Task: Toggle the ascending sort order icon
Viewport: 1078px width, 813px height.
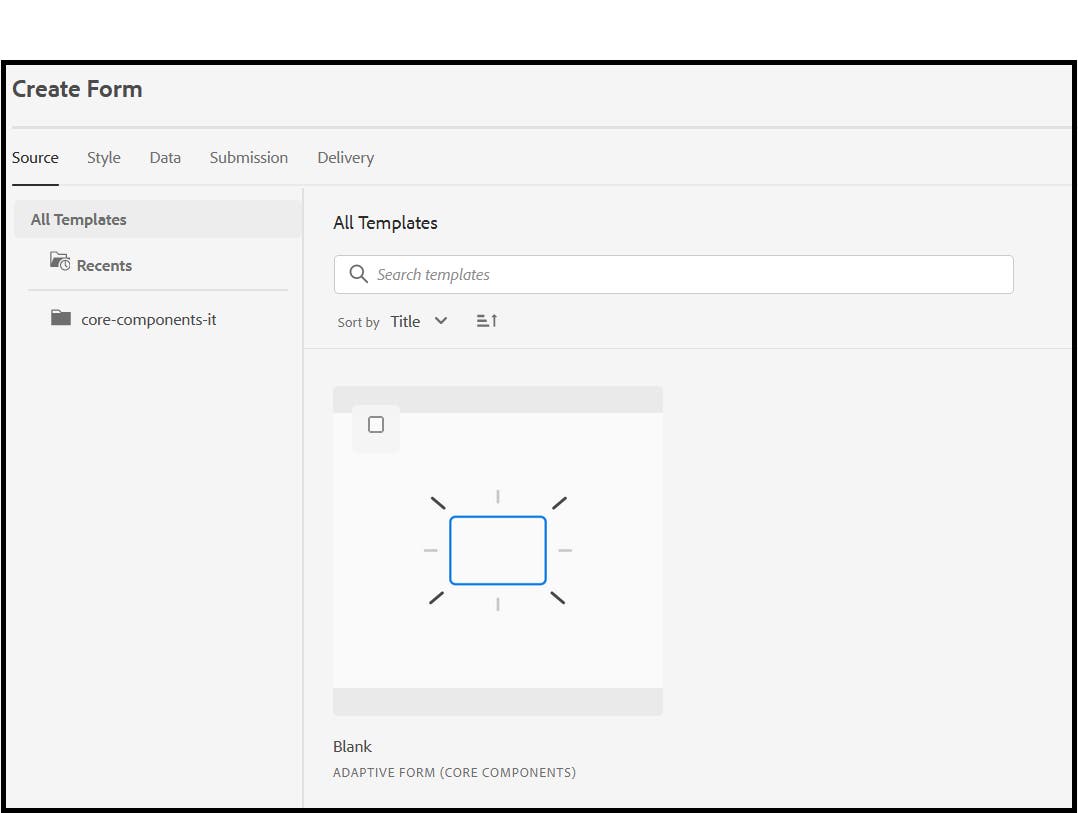Action: click(487, 320)
